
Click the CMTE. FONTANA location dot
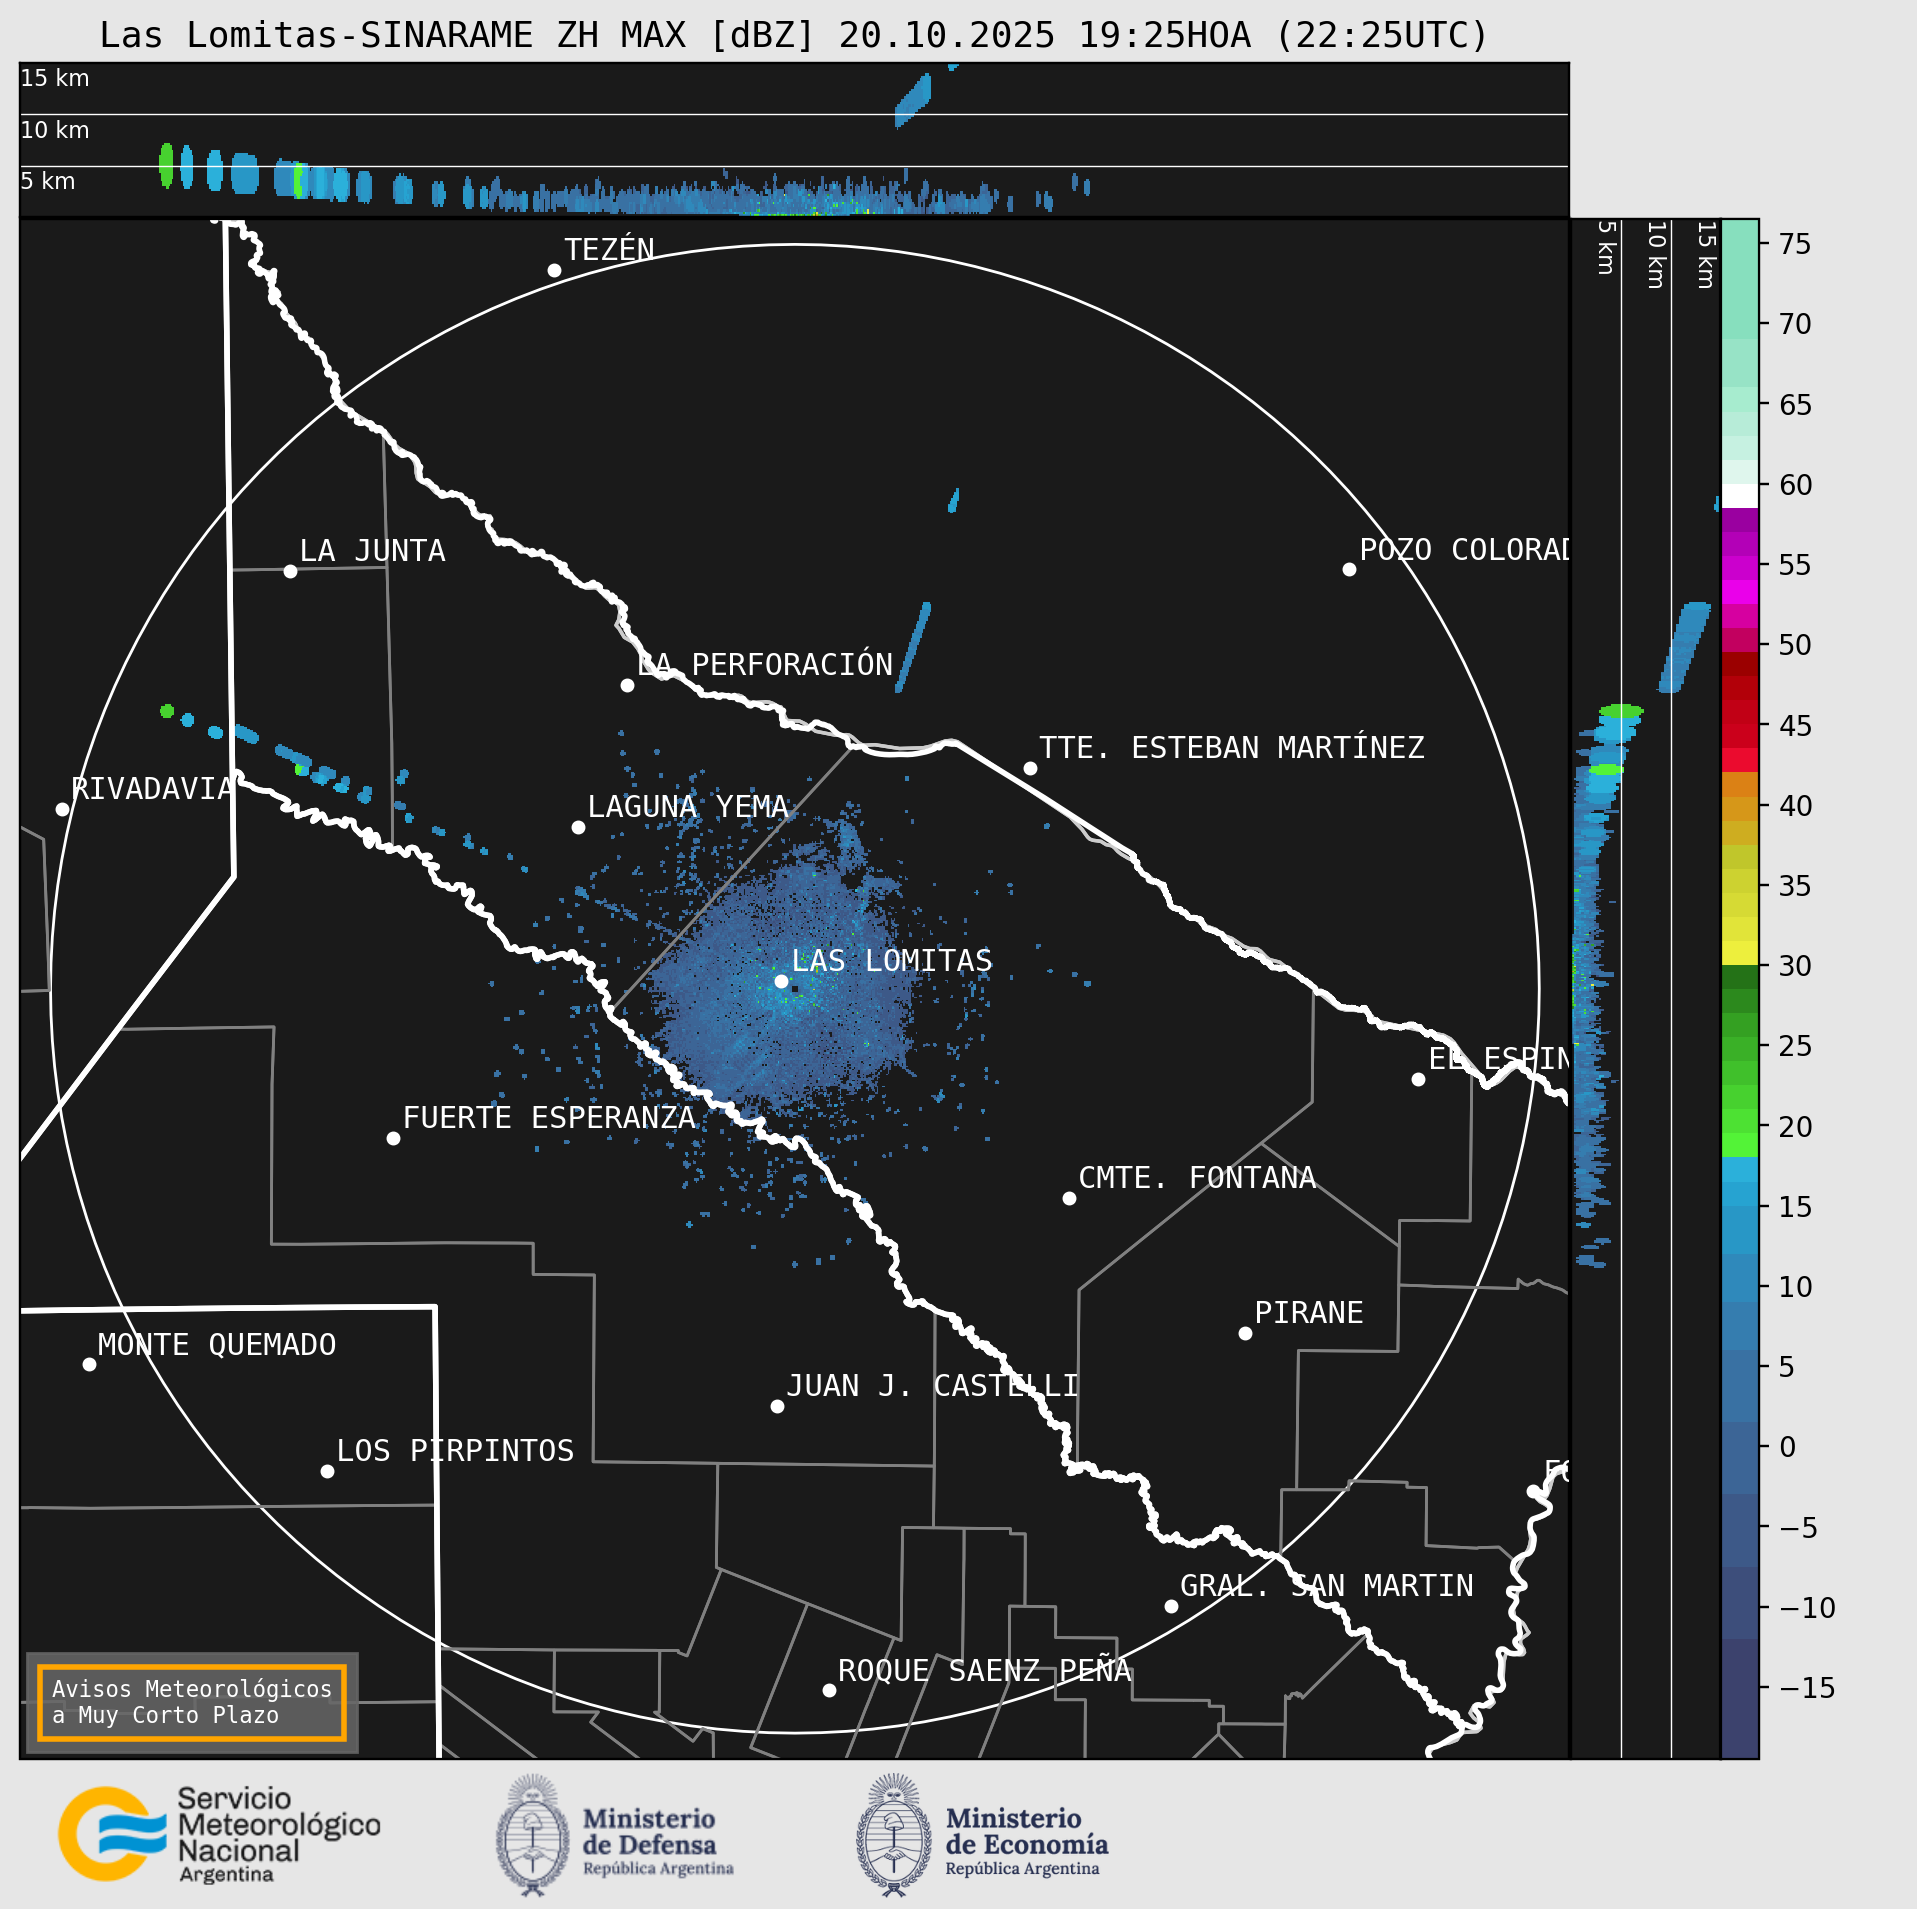point(1069,1198)
